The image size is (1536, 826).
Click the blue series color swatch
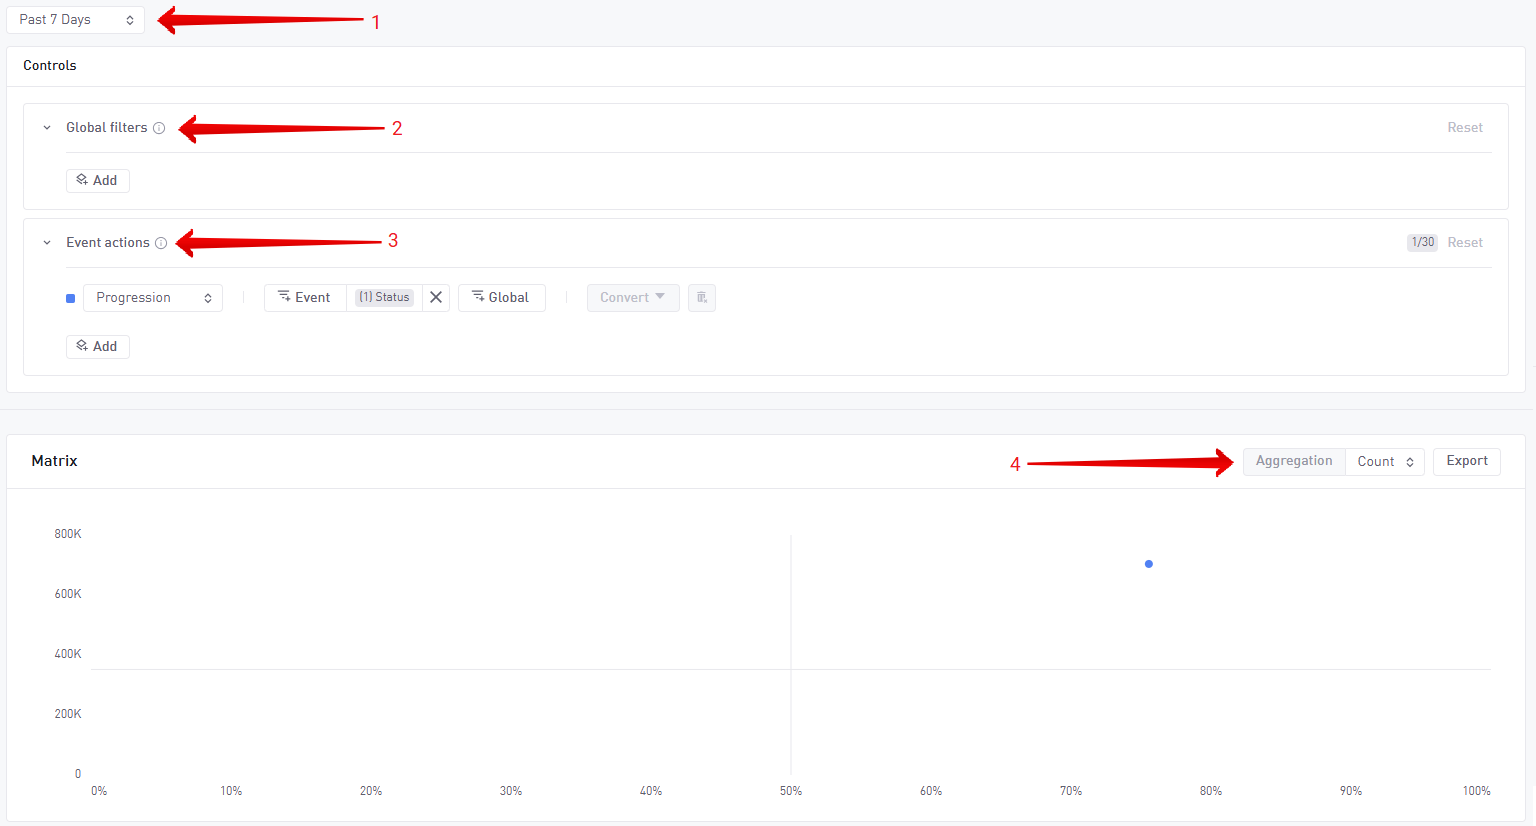point(70,298)
